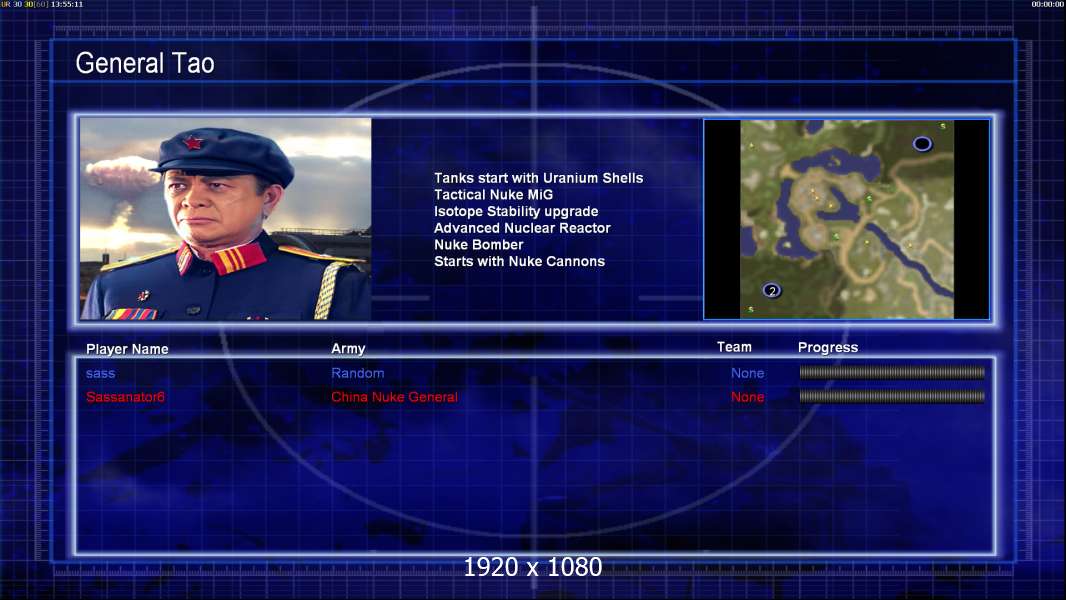This screenshot has height=600, width=1066.
Task: Click the 'Tactical Nuke MiG' line
Action: 494,194
